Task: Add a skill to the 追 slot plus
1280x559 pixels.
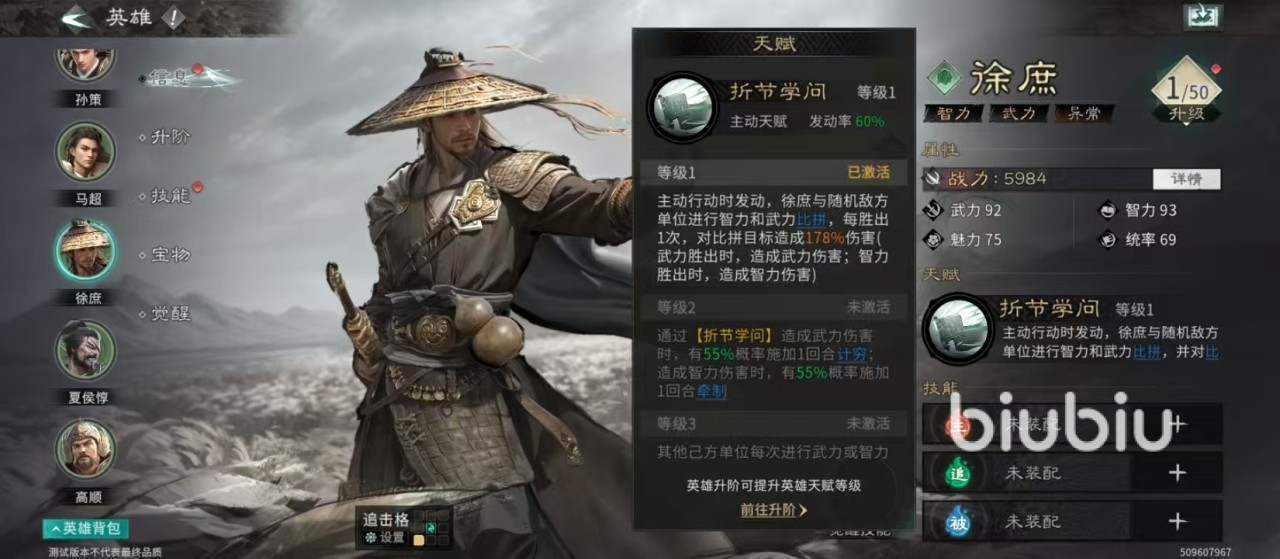Action: pos(1177,473)
